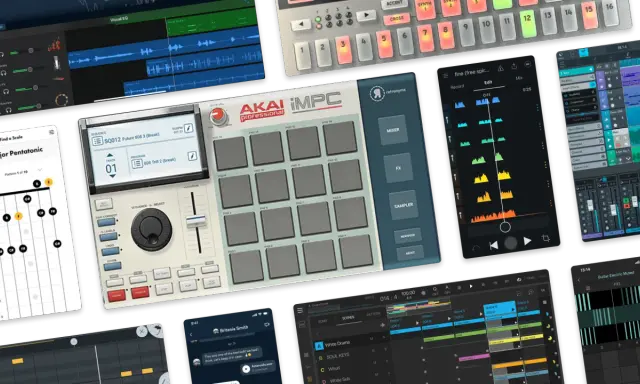
Task: Open the FX panel in iMPC
Action: pos(398,168)
